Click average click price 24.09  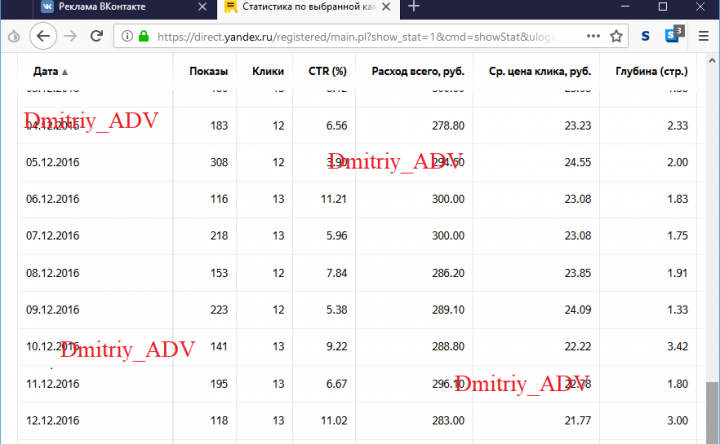(x=578, y=310)
